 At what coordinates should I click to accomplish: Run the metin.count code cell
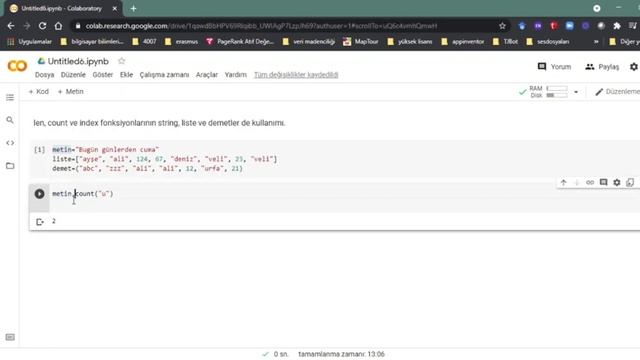[x=39, y=194]
